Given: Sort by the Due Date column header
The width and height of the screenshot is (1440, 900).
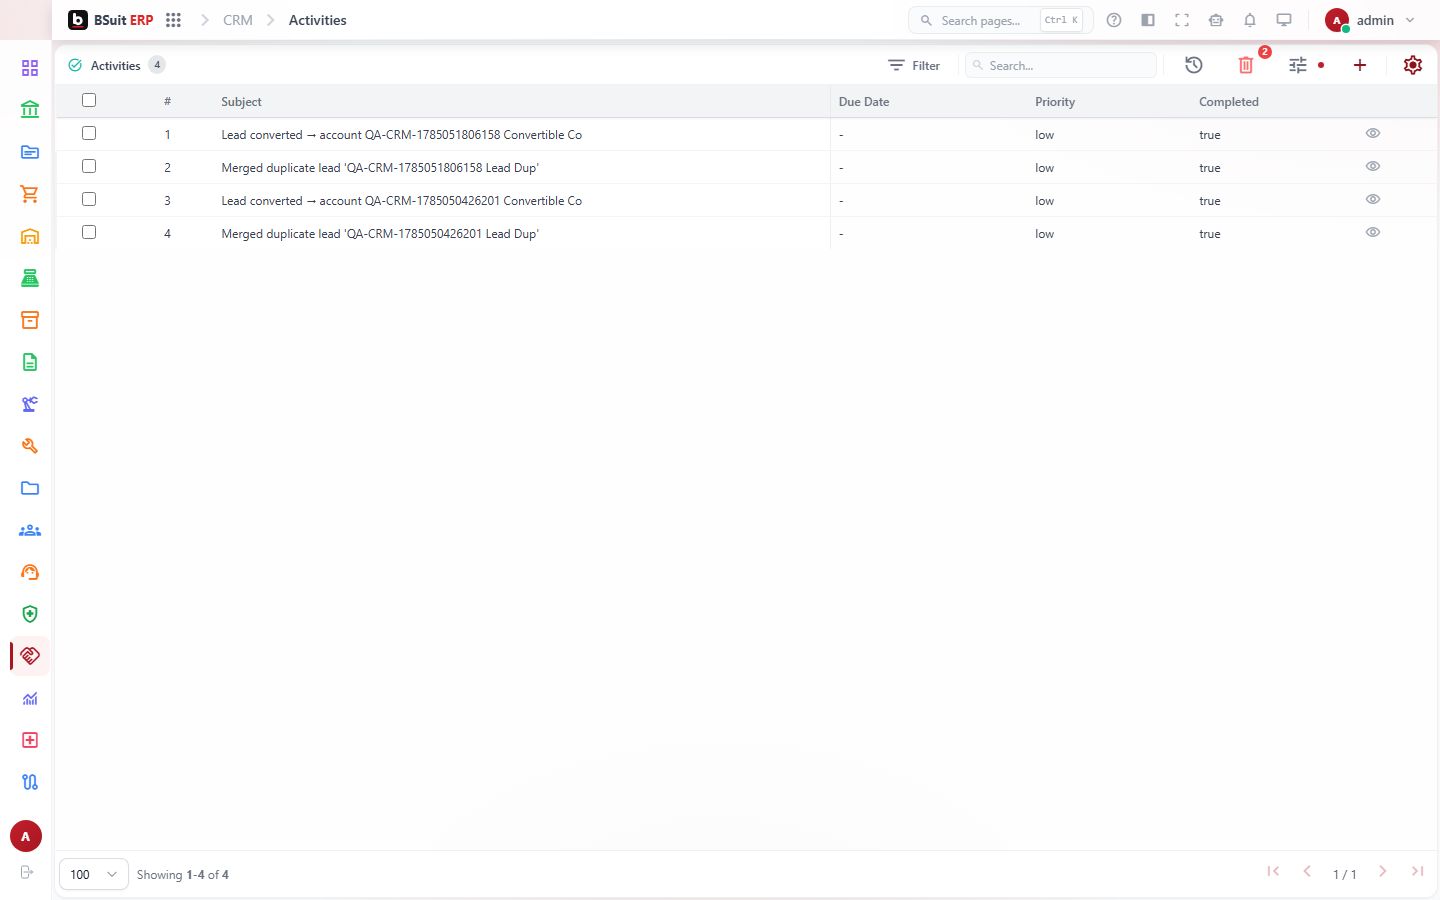Looking at the screenshot, I should [864, 102].
